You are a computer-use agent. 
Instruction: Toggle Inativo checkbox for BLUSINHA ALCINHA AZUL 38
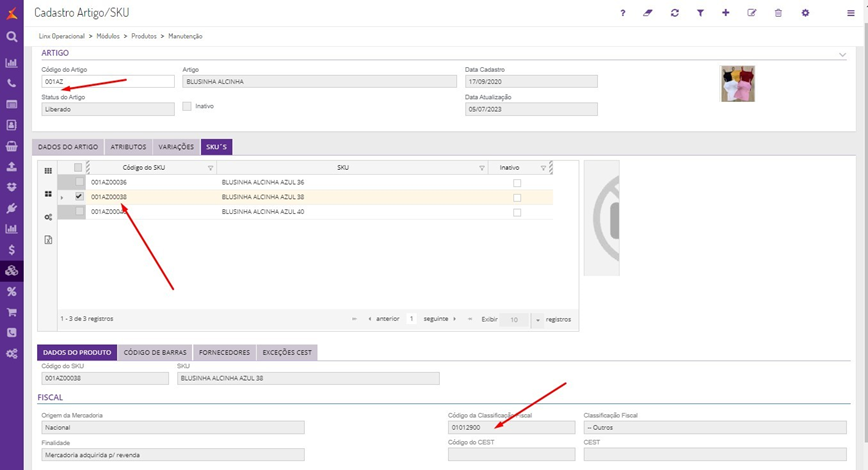(x=517, y=198)
